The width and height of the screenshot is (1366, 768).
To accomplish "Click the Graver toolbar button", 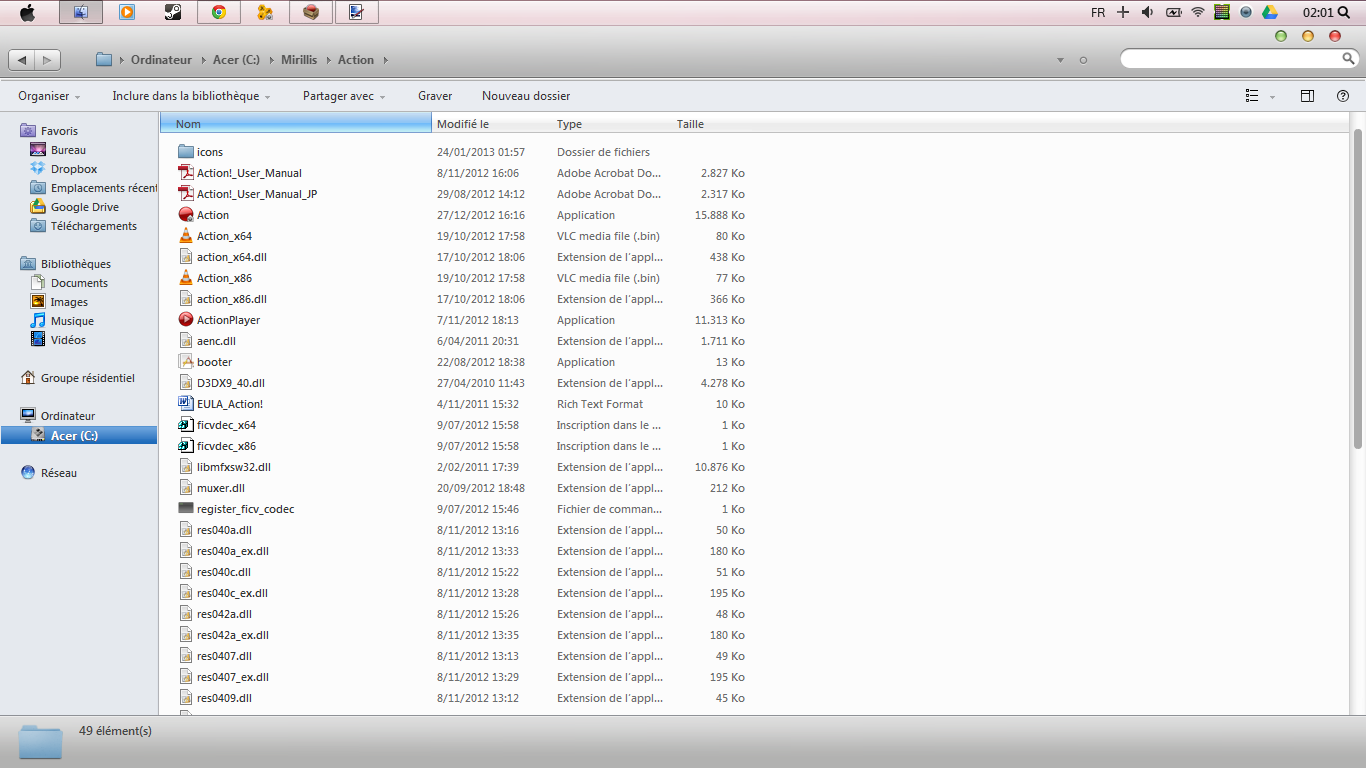I will click(435, 96).
